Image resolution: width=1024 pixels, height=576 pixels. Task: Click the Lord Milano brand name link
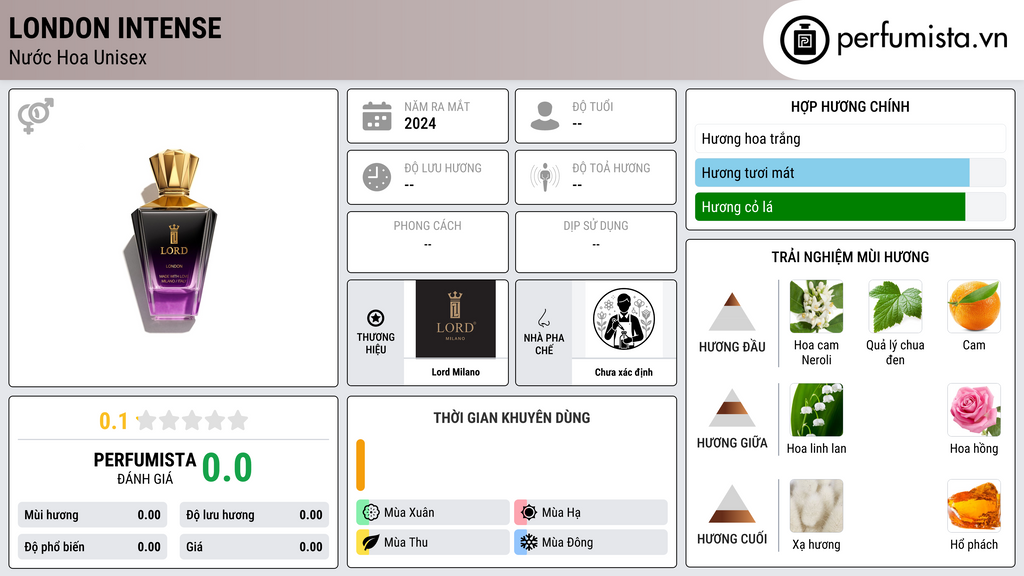[x=455, y=372]
